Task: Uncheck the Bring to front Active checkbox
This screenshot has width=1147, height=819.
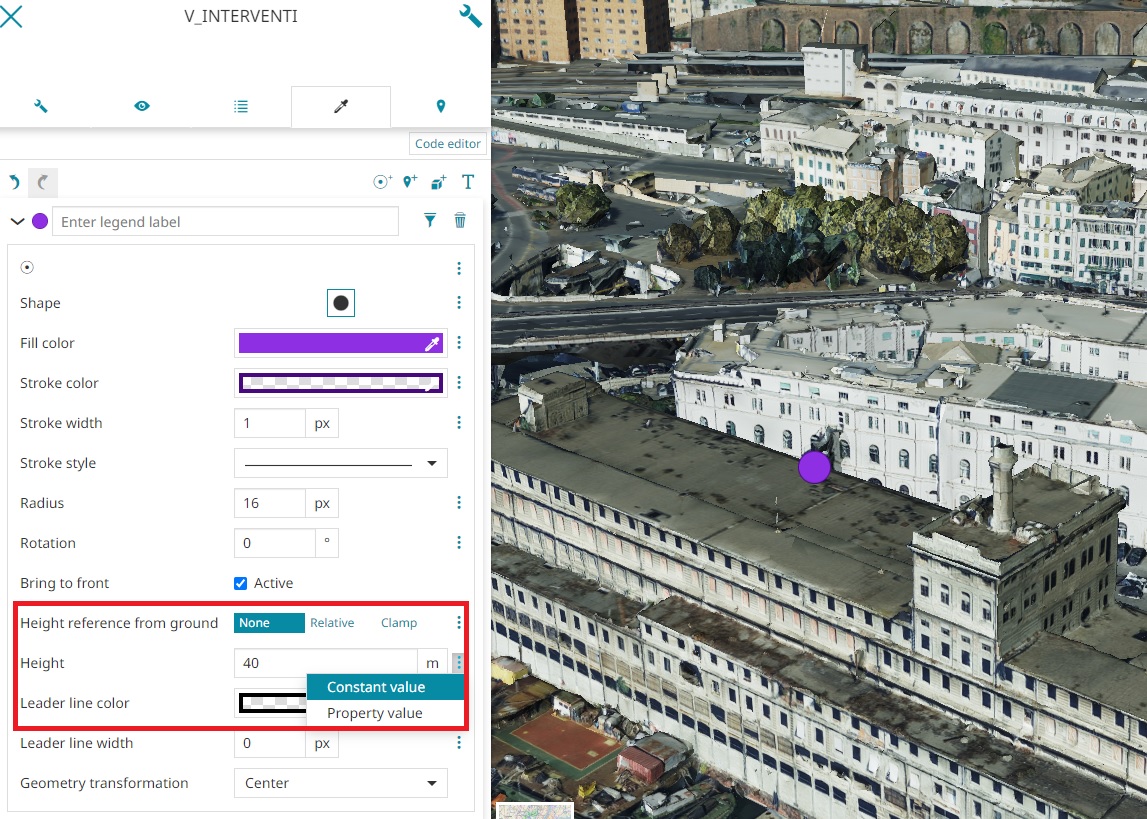Action: 240,583
